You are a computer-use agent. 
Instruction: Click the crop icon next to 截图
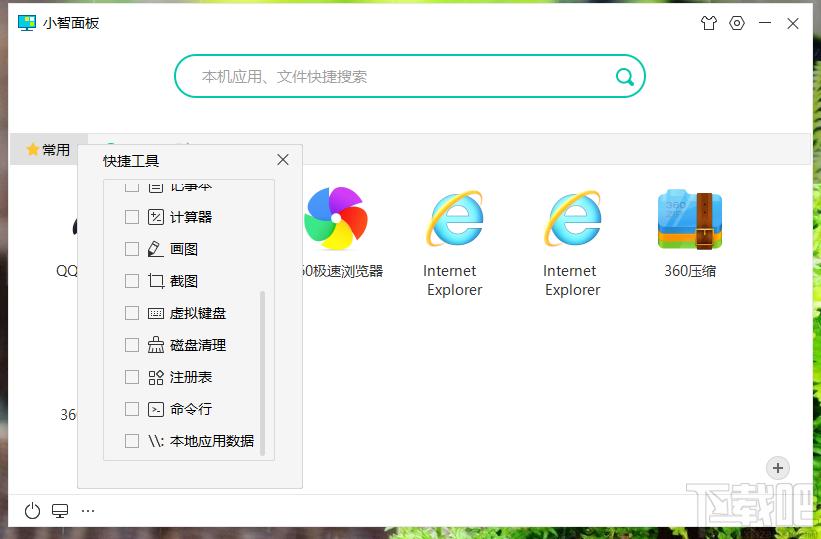click(156, 281)
